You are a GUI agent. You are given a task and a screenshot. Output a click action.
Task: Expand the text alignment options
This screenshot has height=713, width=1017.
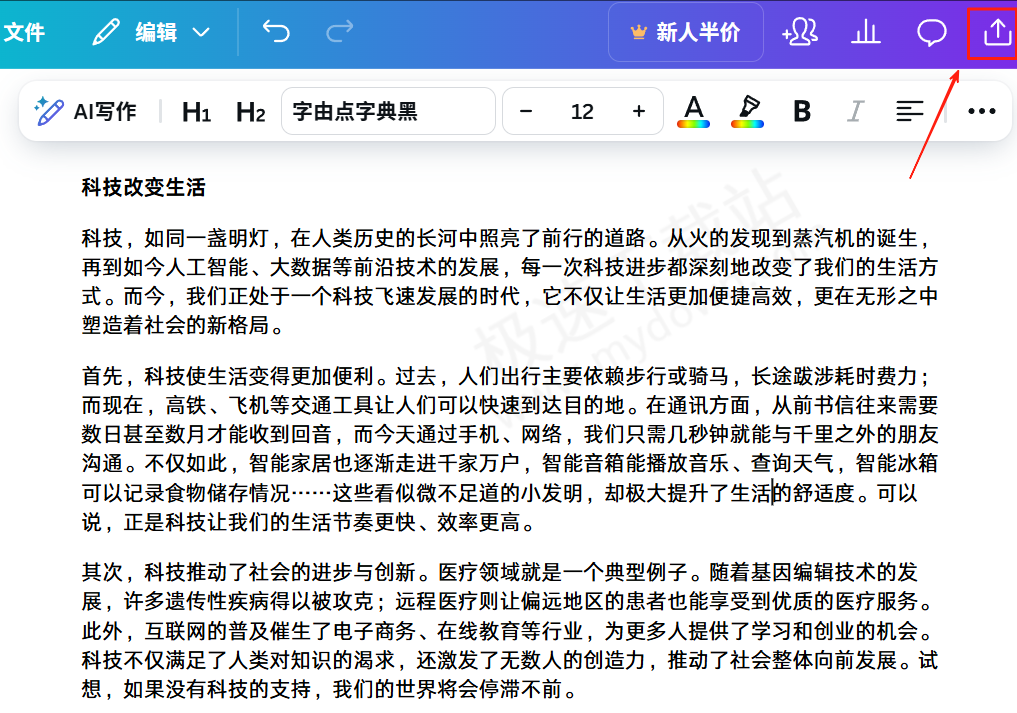point(909,111)
